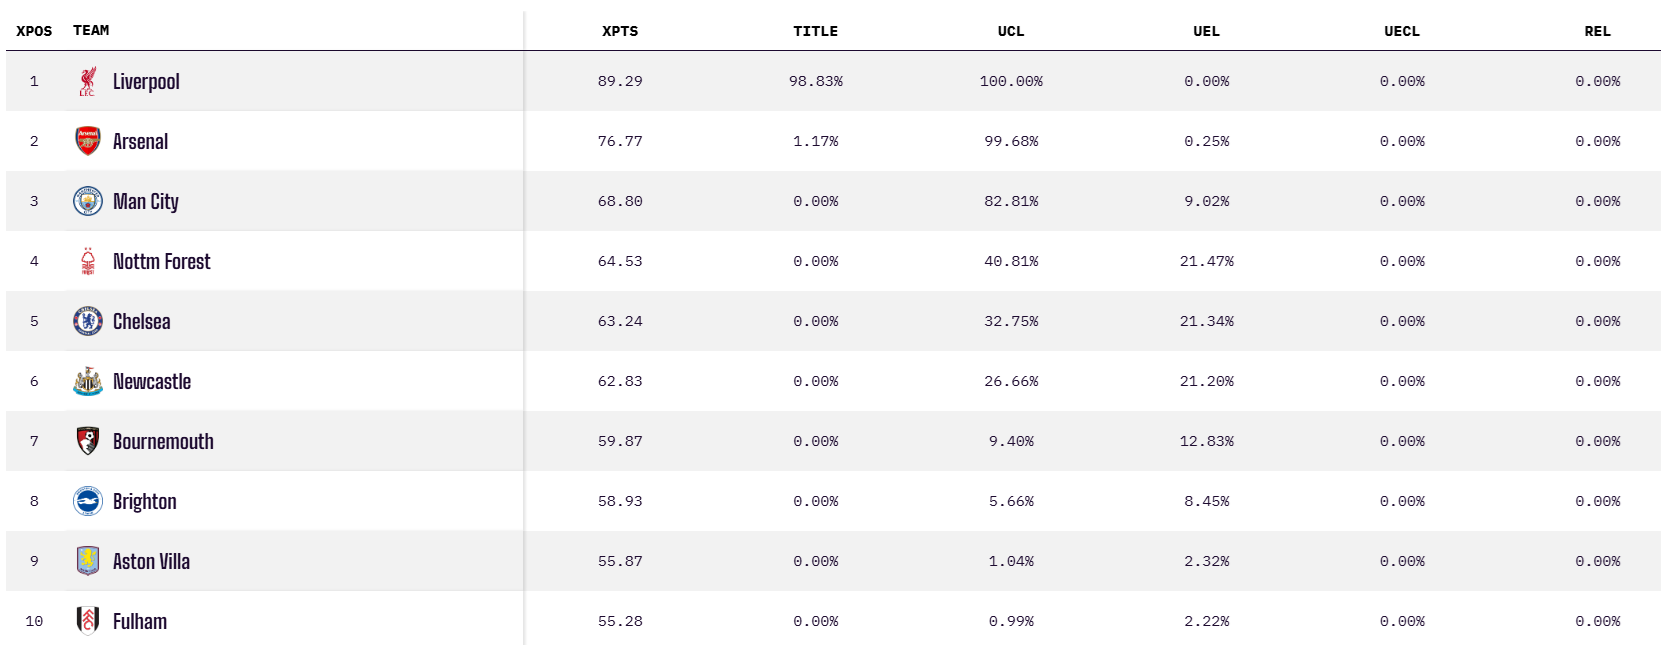The height and width of the screenshot is (645, 1661).
Task: Sort table by XPTS column header
Action: click(x=620, y=31)
